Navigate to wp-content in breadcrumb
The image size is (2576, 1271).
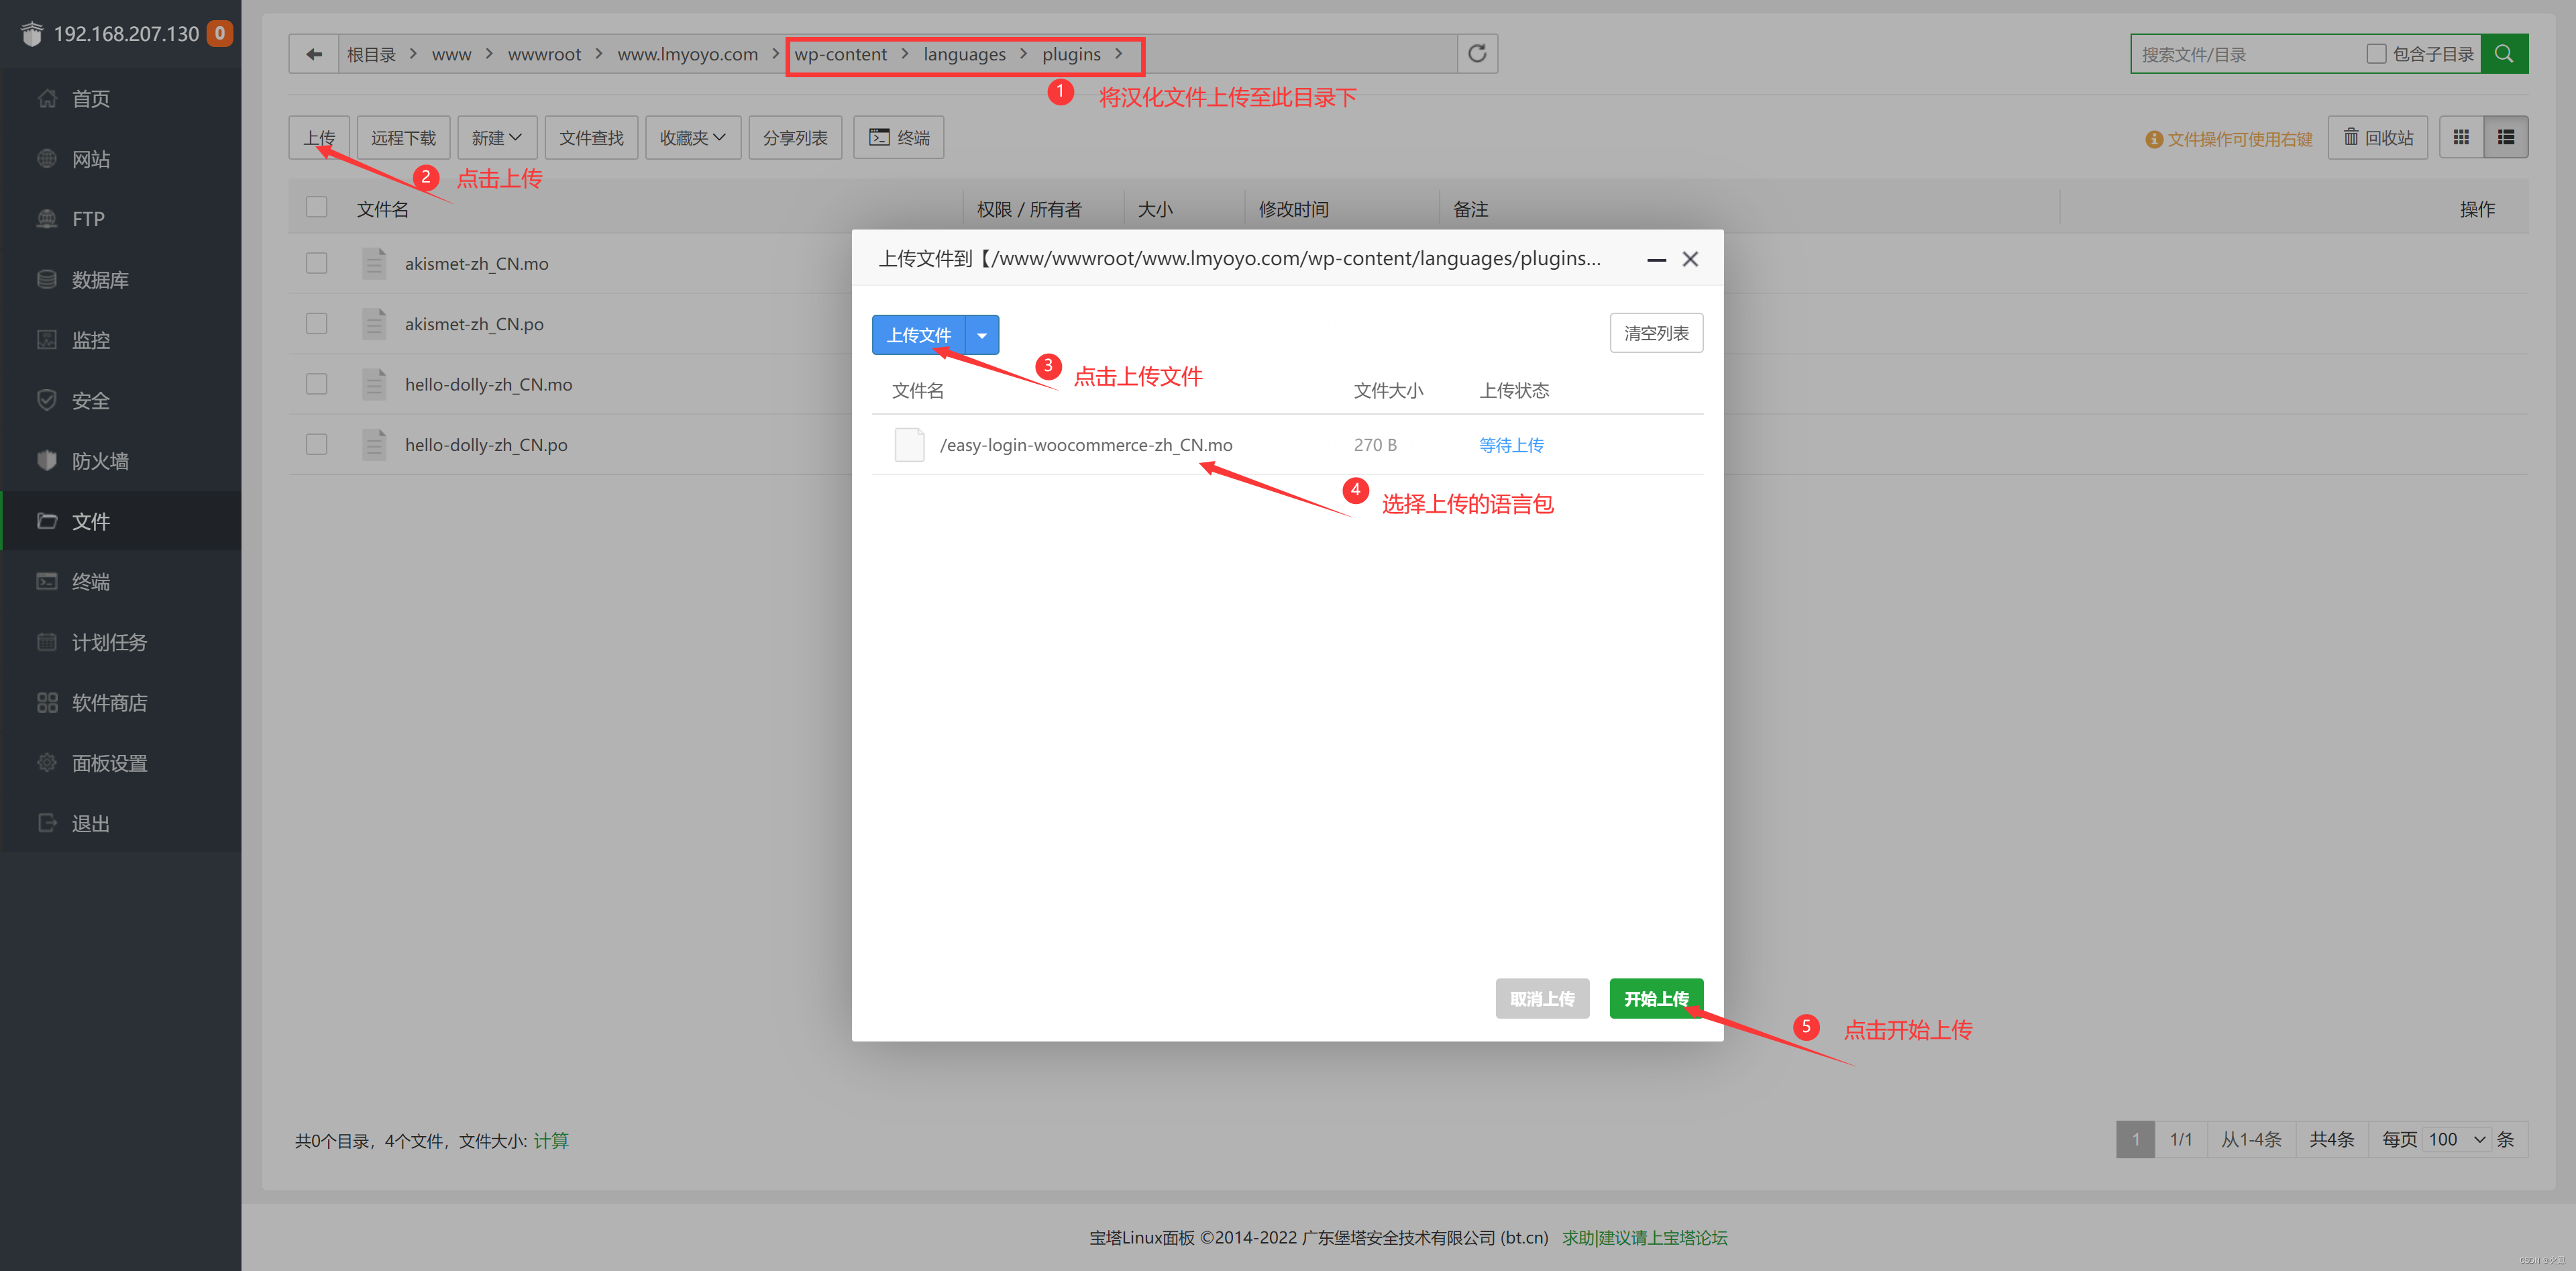coord(840,54)
